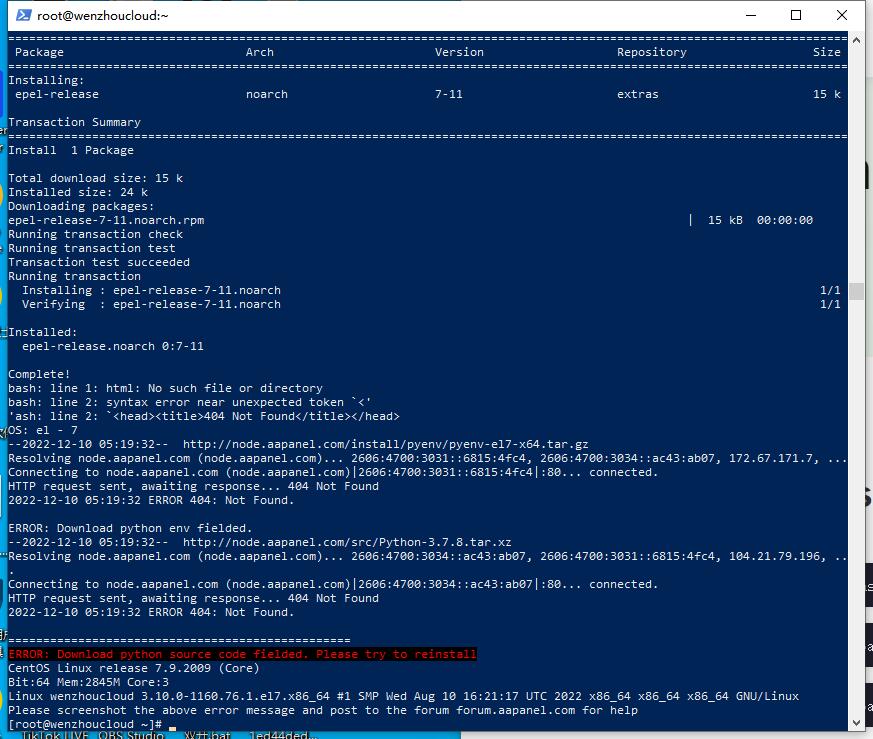The height and width of the screenshot is (739, 873).
Task: Open the PowerShell icon system menu
Action: click(23, 15)
